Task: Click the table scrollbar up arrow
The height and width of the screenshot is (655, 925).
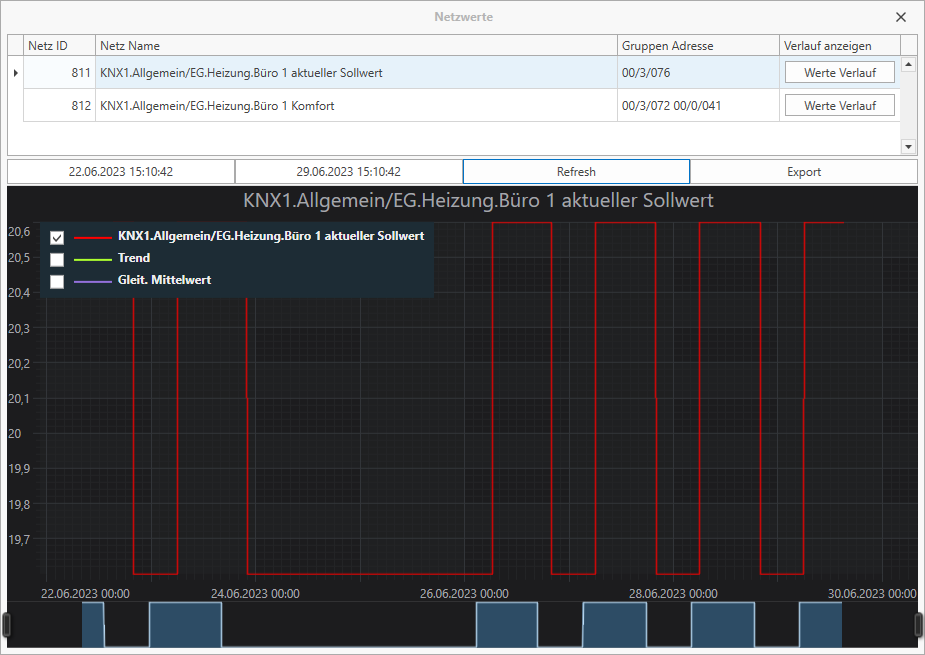Action: [908, 64]
